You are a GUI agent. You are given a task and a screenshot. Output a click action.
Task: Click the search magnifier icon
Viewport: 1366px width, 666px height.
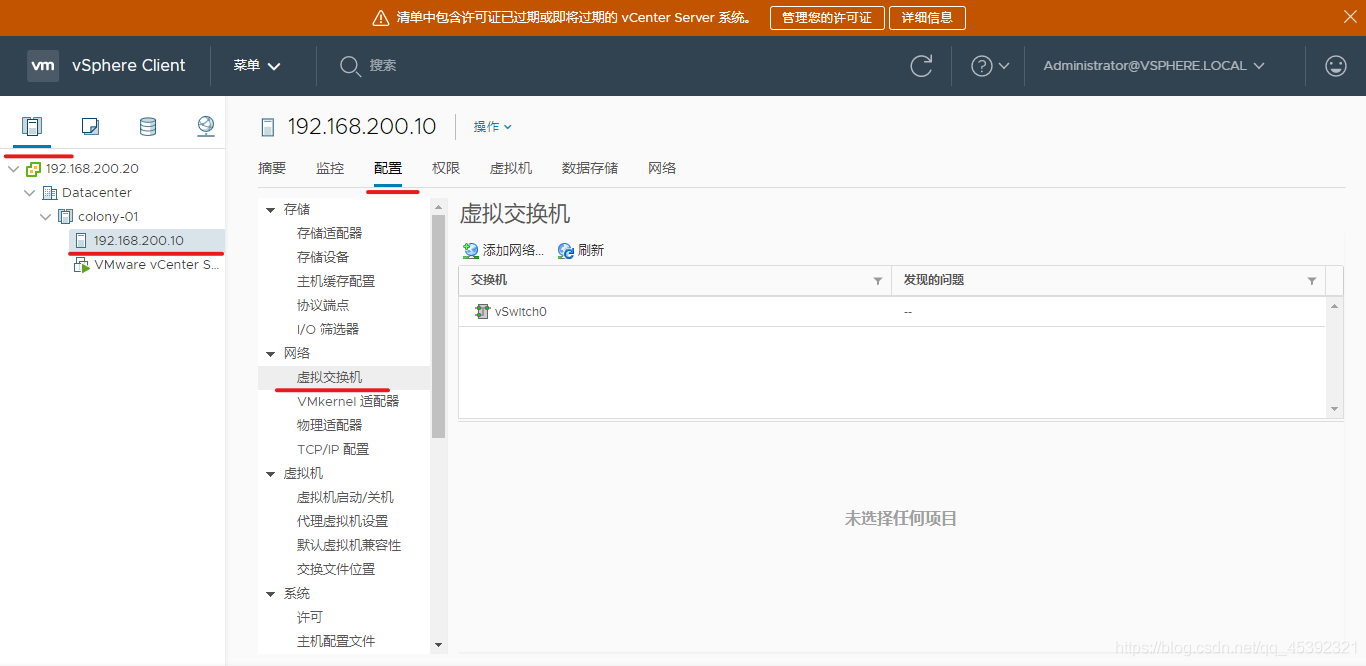pyautogui.click(x=350, y=66)
